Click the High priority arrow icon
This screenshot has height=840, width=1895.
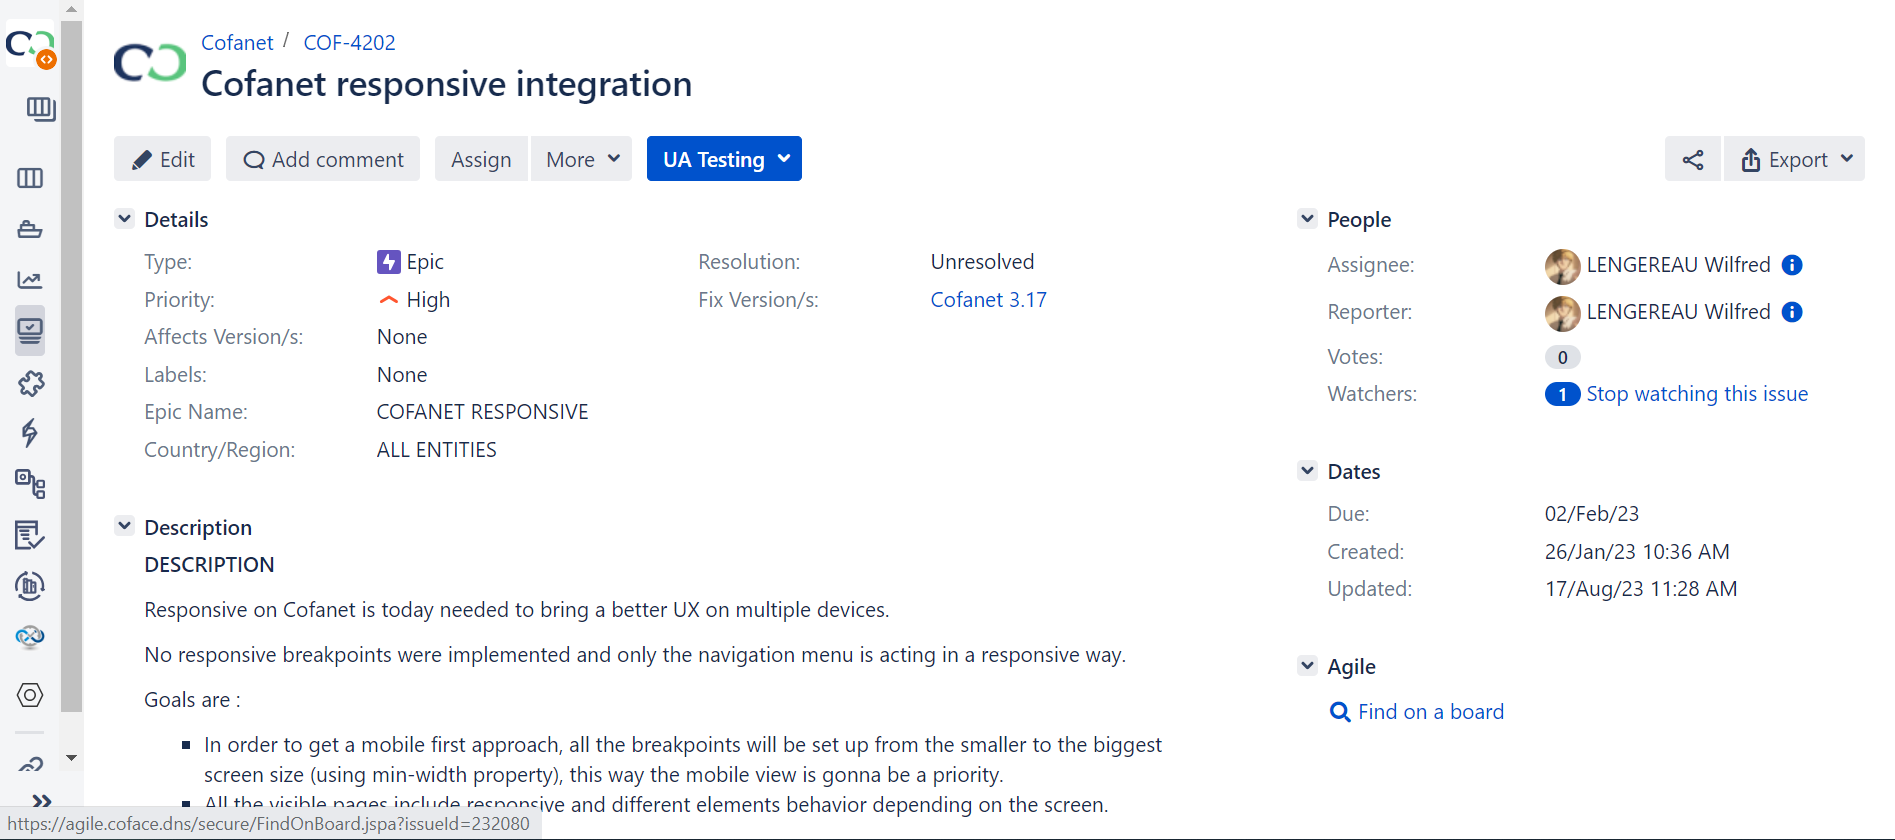point(388,300)
